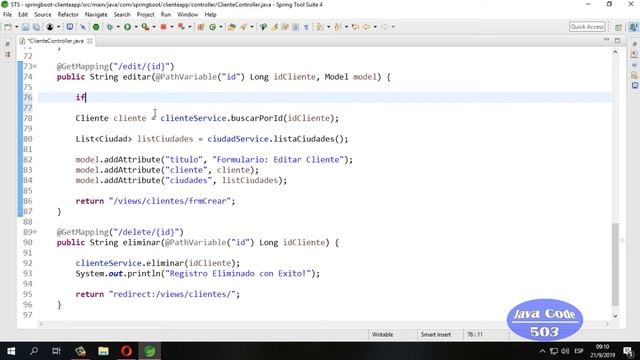Click the buscarPorId method call on line 78

tap(257, 118)
